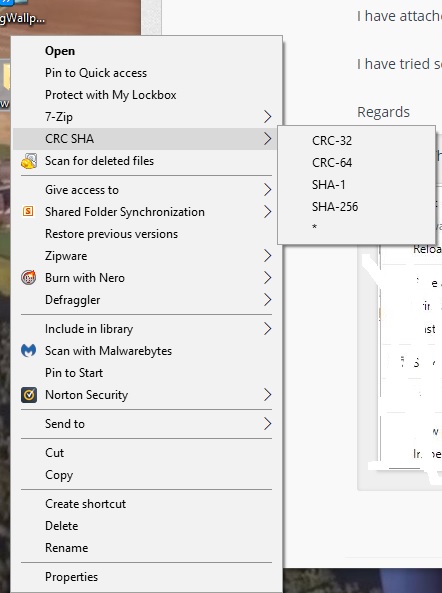This screenshot has height=593, width=442.
Task: Expand the Include in library arrow
Action: pos(267,329)
